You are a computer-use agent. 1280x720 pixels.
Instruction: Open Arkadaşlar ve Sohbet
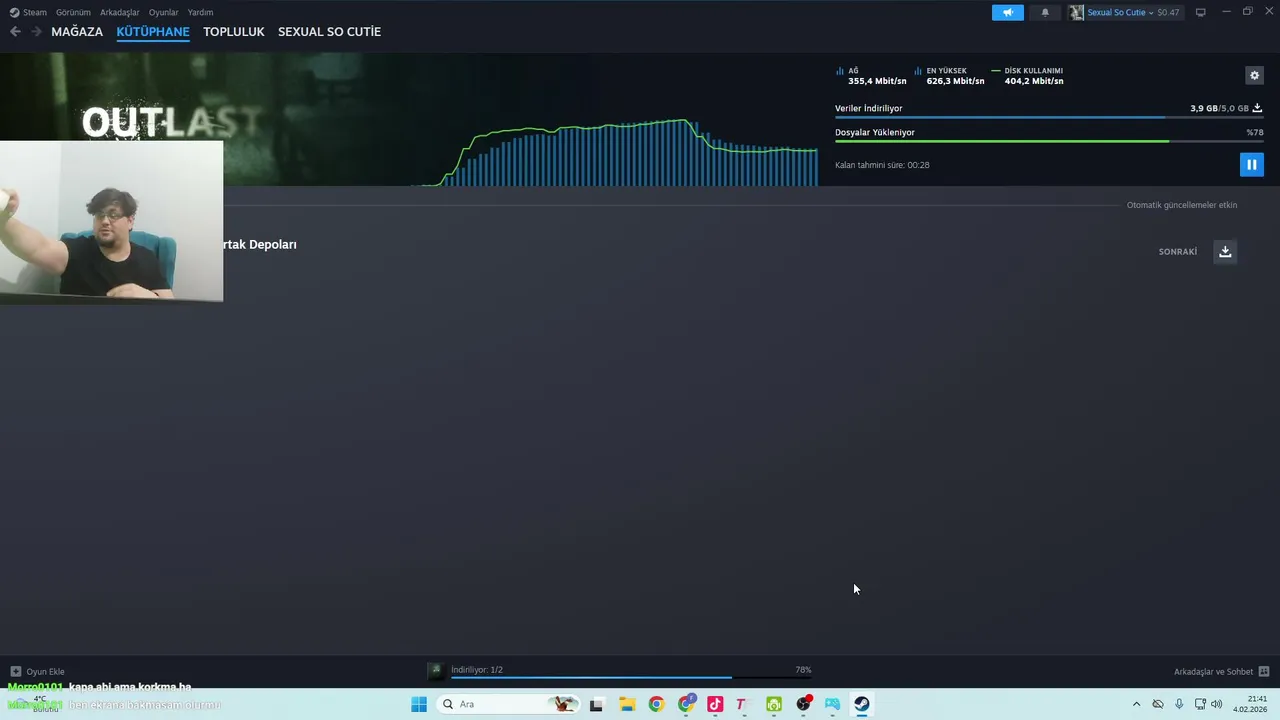[1221, 671]
